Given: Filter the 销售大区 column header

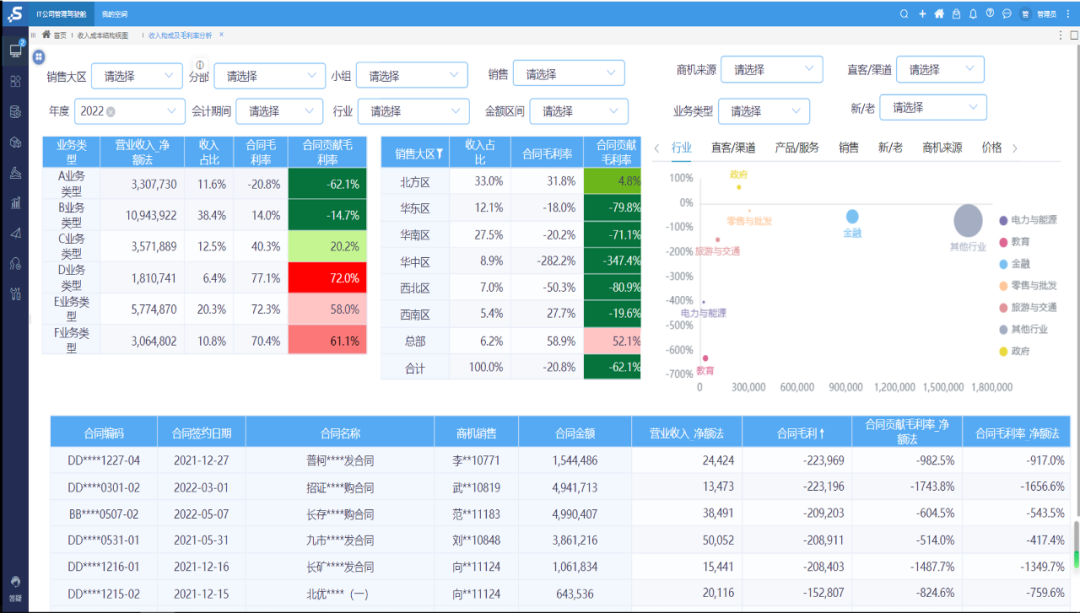Looking at the screenshot, I should pos(439,154).
